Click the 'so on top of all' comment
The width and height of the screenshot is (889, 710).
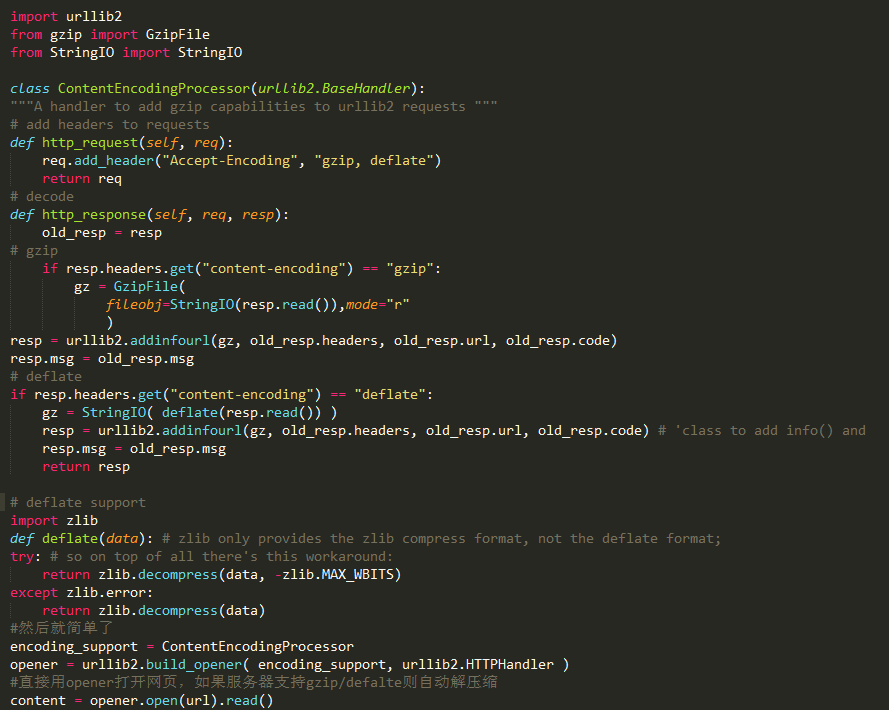[221, 557]
